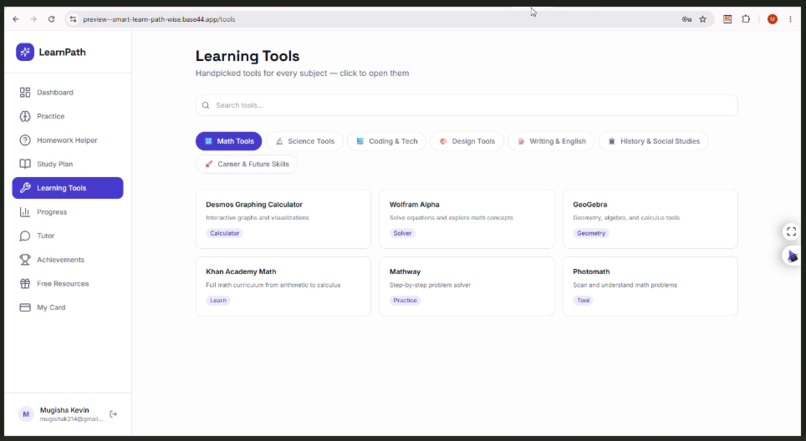Open the Photomath tool card

click(x=650, y=286)
